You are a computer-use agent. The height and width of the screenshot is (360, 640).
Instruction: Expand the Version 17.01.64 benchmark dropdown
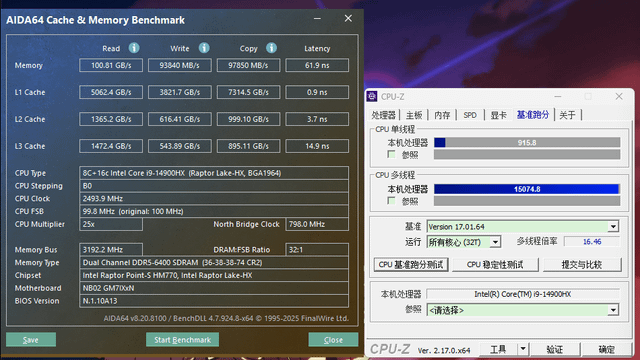tap(613, 227)
